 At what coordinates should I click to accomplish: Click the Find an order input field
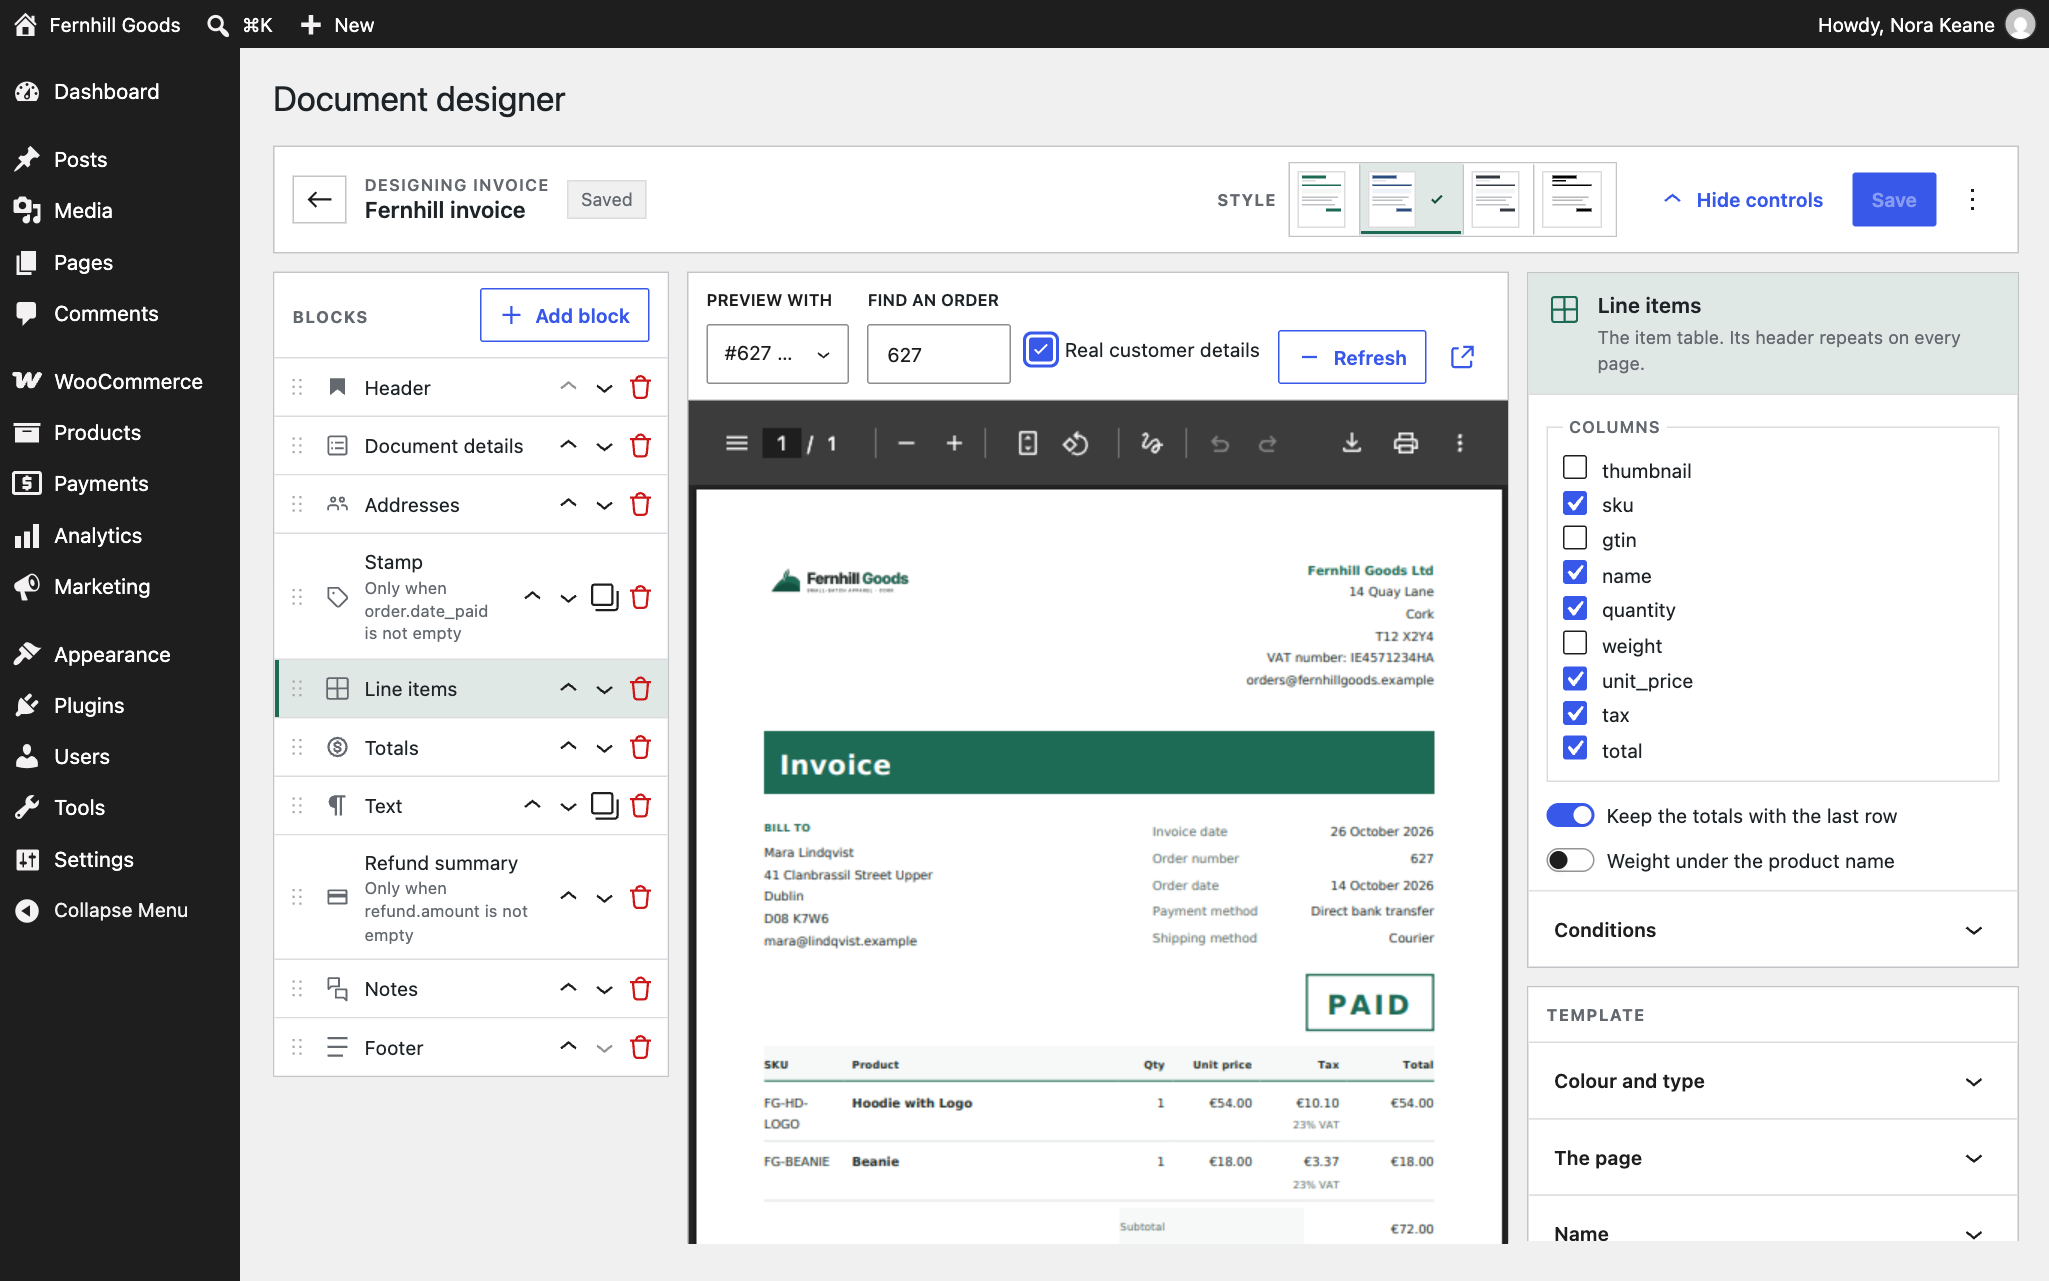click(938, 354)
